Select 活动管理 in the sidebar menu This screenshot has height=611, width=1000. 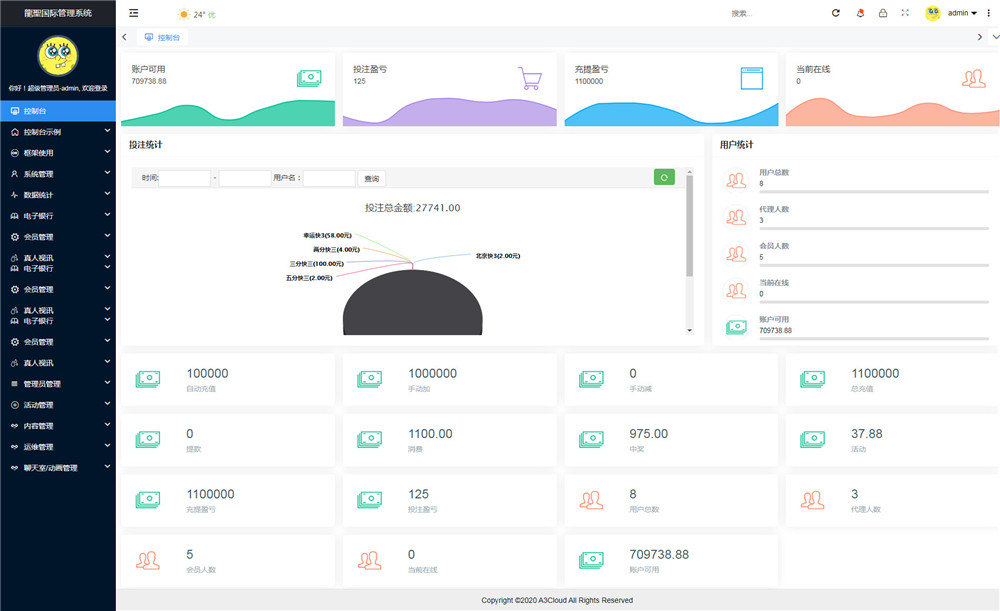[x=48, y=404]
